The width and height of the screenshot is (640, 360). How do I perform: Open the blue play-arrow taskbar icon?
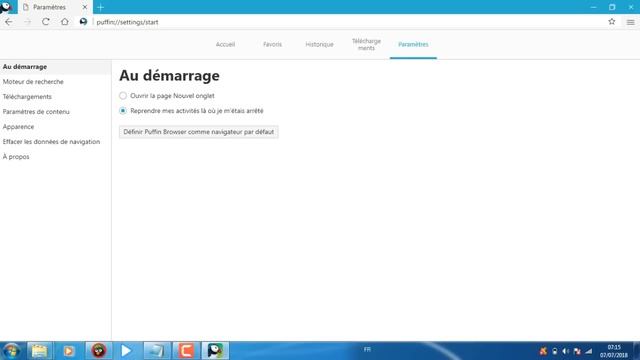point(127,351)
